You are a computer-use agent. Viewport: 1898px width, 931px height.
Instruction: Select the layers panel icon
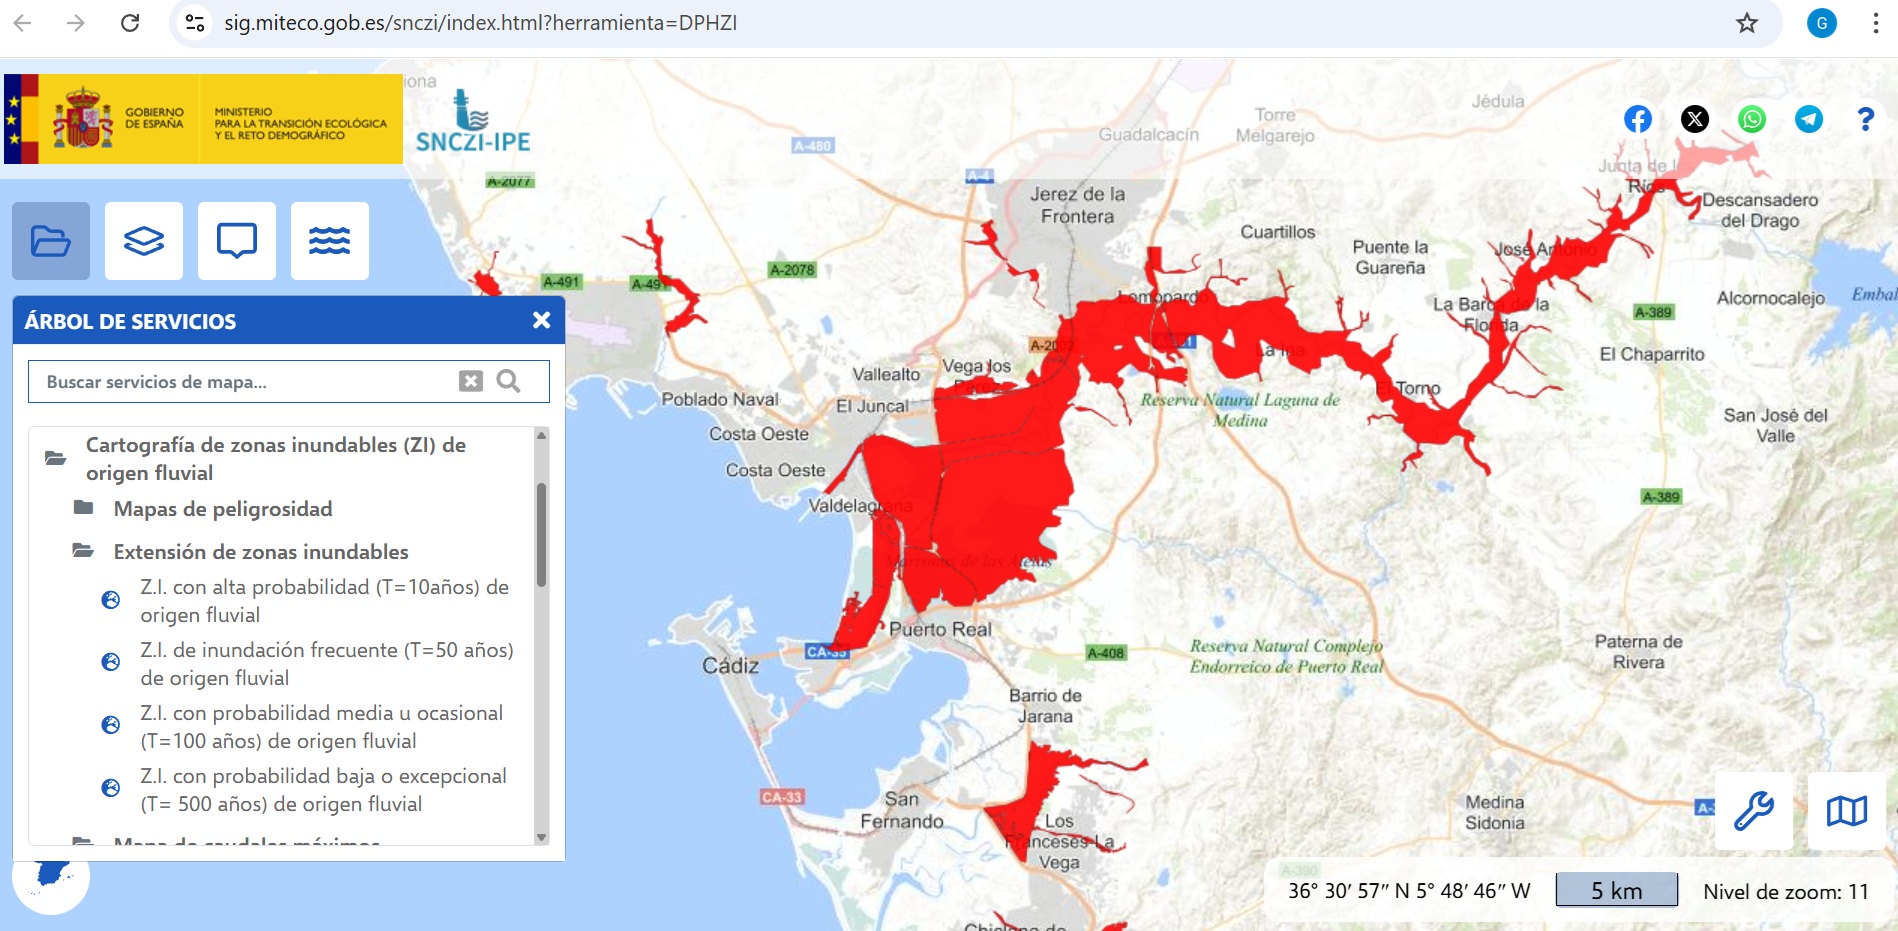click(143, 240)
